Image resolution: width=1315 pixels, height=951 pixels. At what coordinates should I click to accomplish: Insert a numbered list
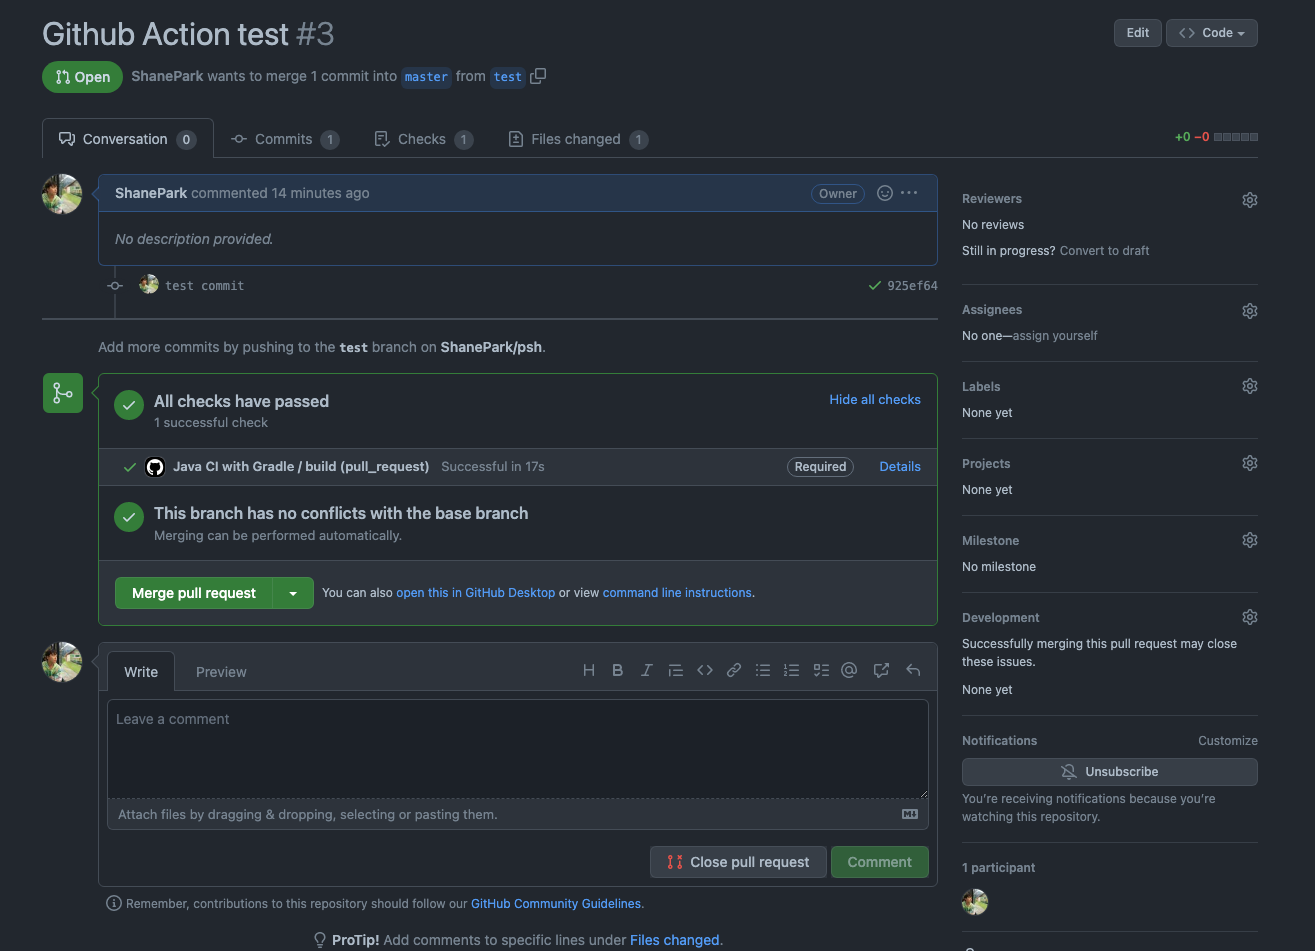point(791,670)
